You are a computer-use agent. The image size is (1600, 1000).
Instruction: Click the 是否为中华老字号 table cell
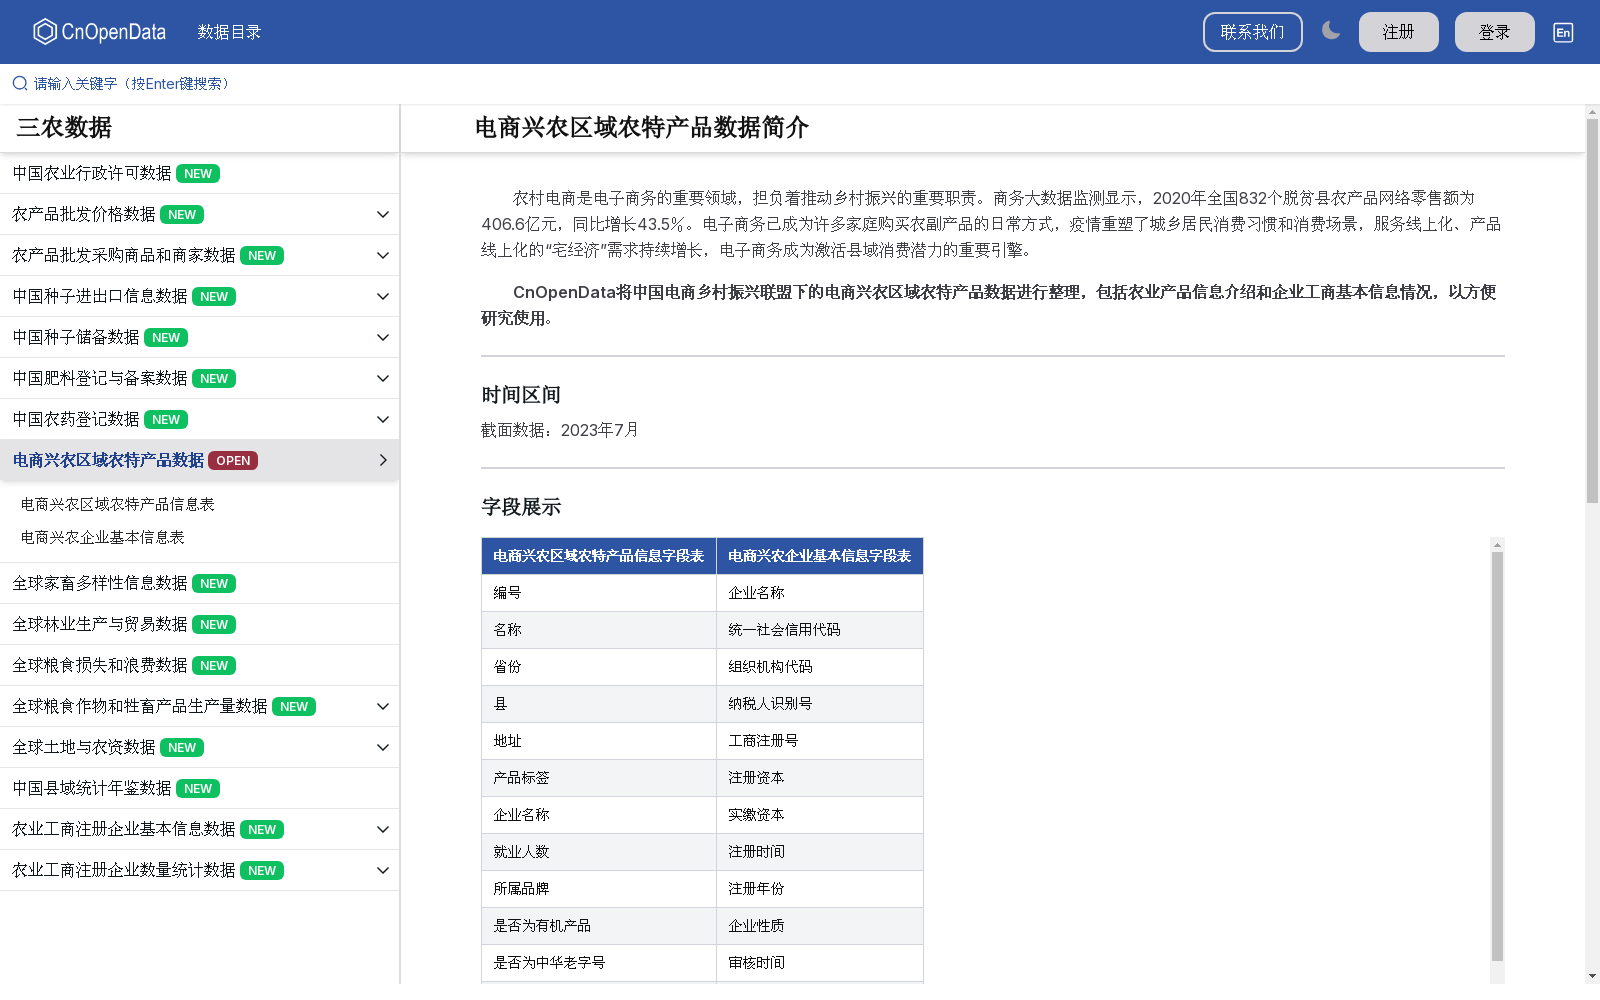coord(598,962)
